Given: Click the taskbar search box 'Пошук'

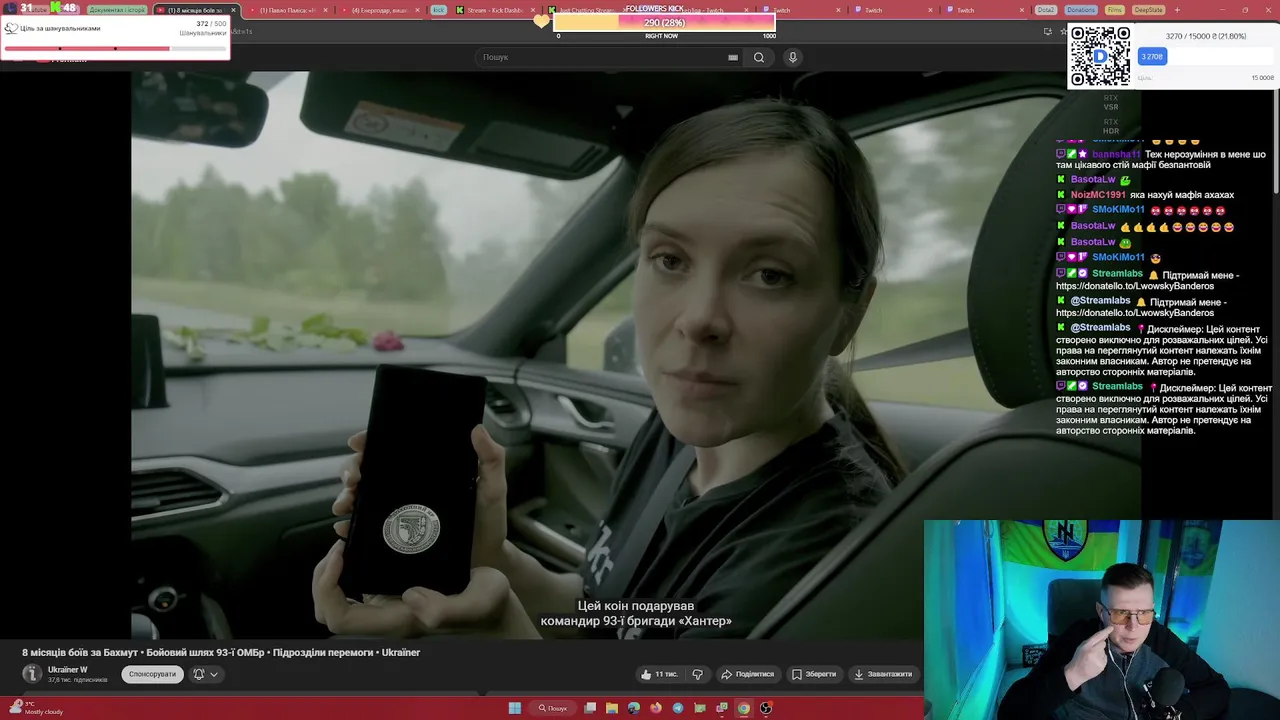Looking at the screenshot, I should (553, 708).
